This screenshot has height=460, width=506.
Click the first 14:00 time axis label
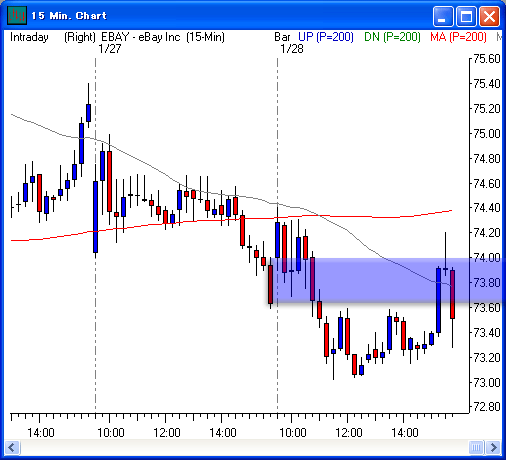tap(41, 433)
